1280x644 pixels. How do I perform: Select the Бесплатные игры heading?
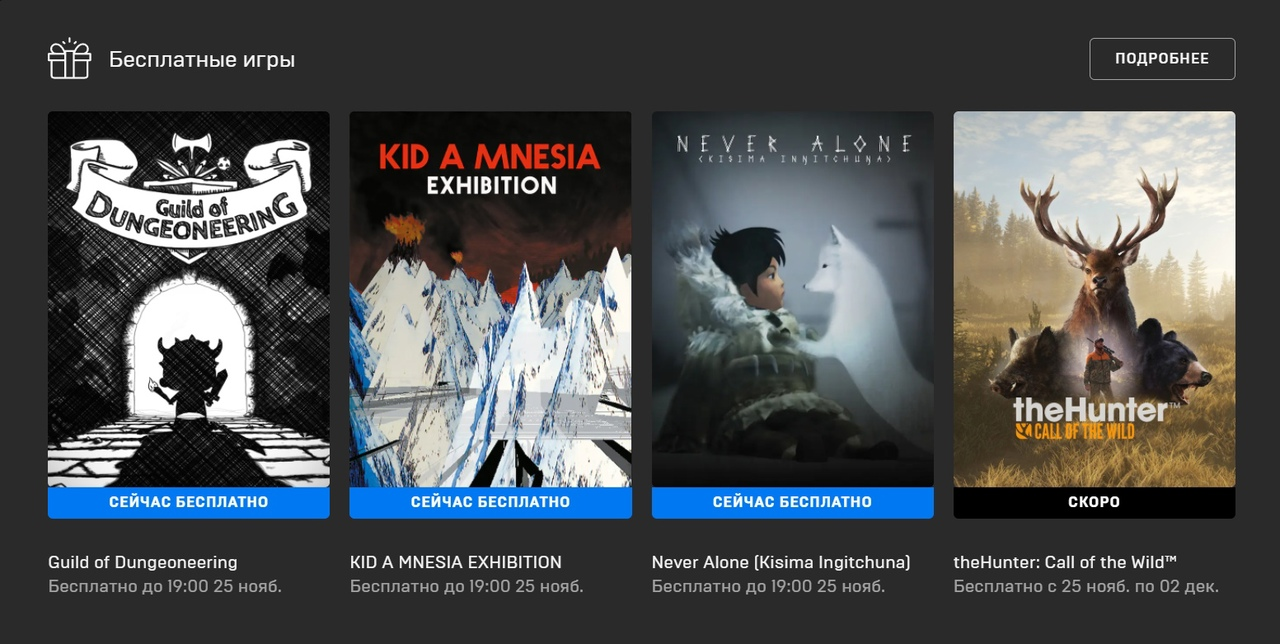(202, 59)
